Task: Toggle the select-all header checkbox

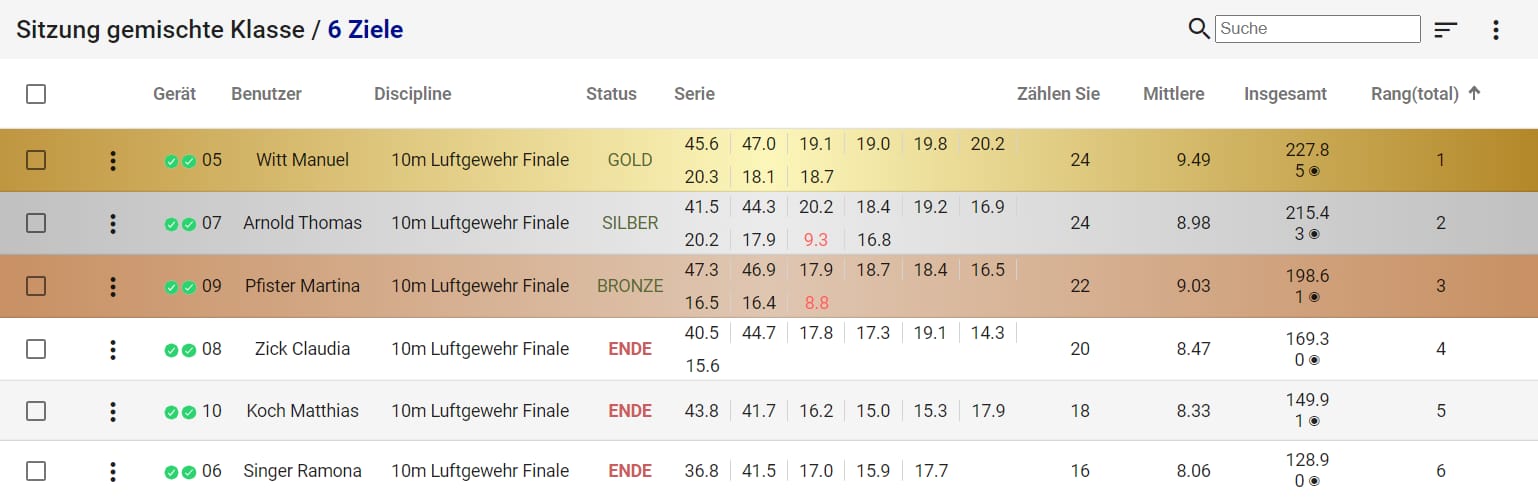Action: tap(36, 94)
